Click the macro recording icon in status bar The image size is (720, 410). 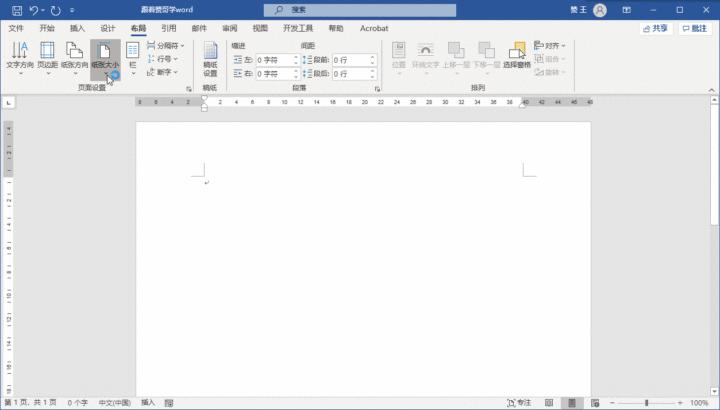click(169, 403)
